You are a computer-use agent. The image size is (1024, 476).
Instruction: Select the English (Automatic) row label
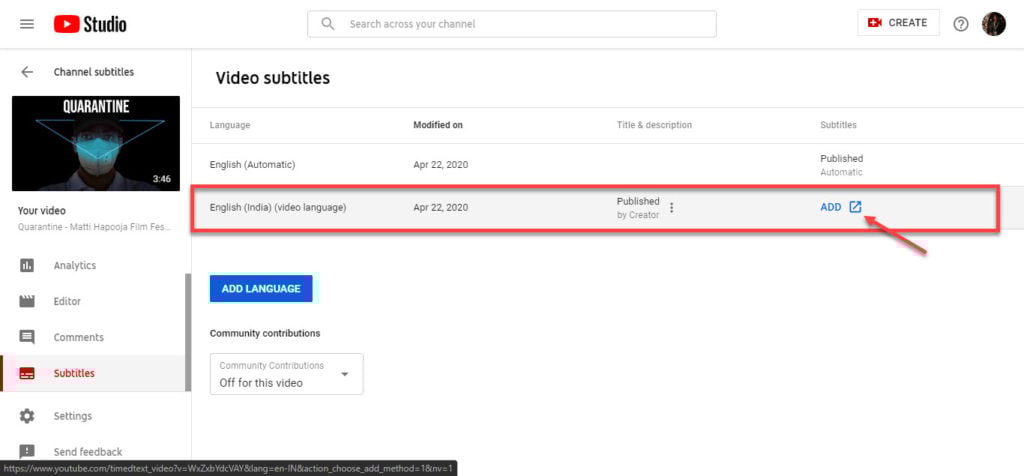pyautogui.click(x=253, y=165)
